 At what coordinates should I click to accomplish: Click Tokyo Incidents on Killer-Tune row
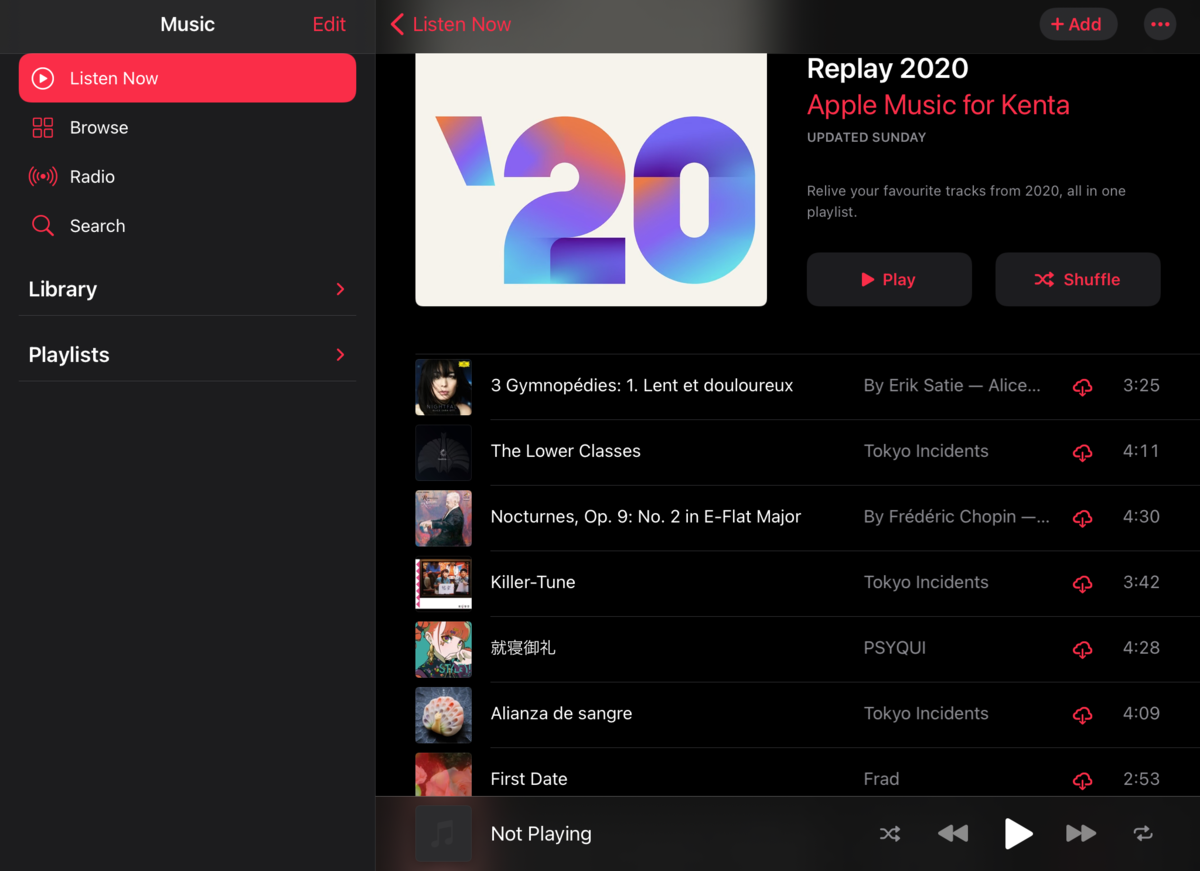[x=926, y=582]
